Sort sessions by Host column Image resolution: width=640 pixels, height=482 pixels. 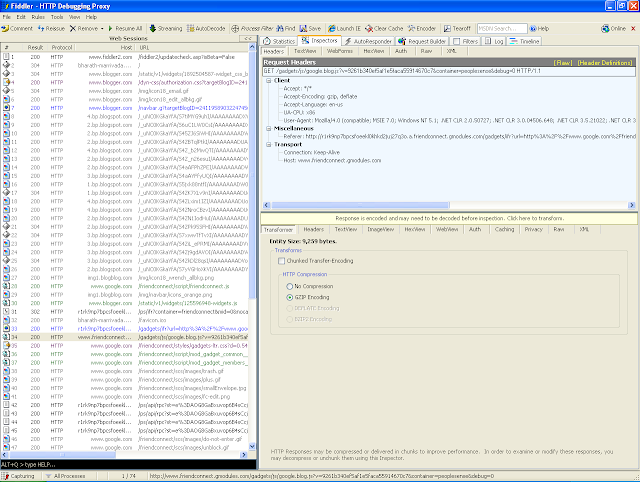(104, 47)
